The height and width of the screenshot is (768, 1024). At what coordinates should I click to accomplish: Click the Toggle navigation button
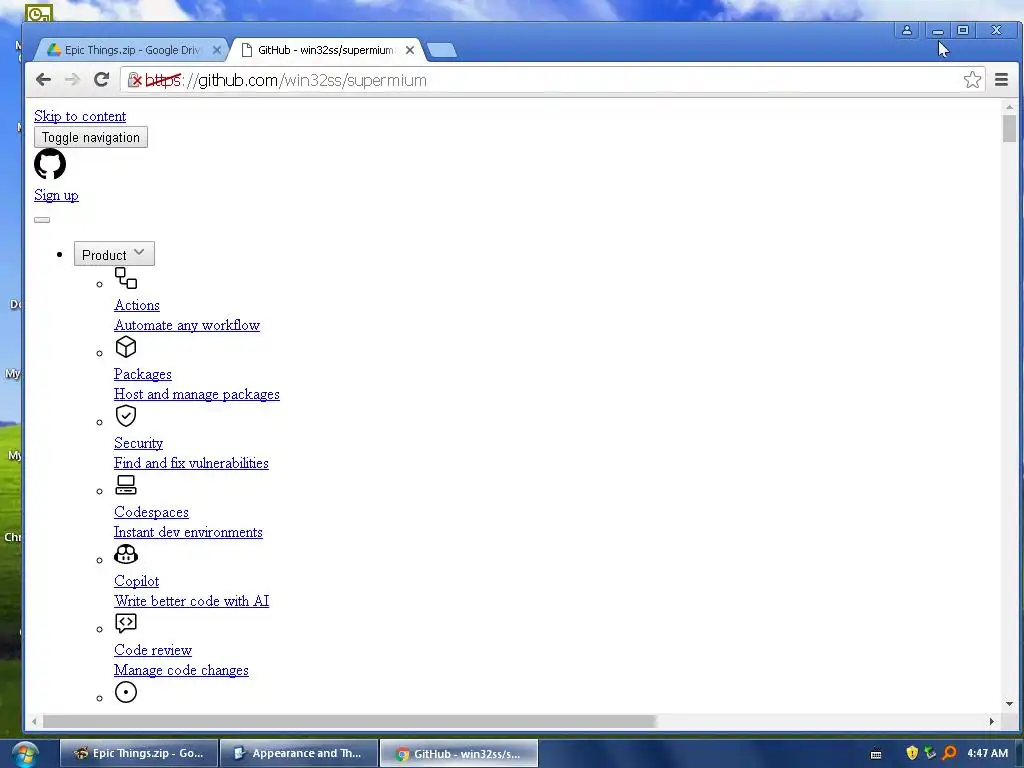91,137
